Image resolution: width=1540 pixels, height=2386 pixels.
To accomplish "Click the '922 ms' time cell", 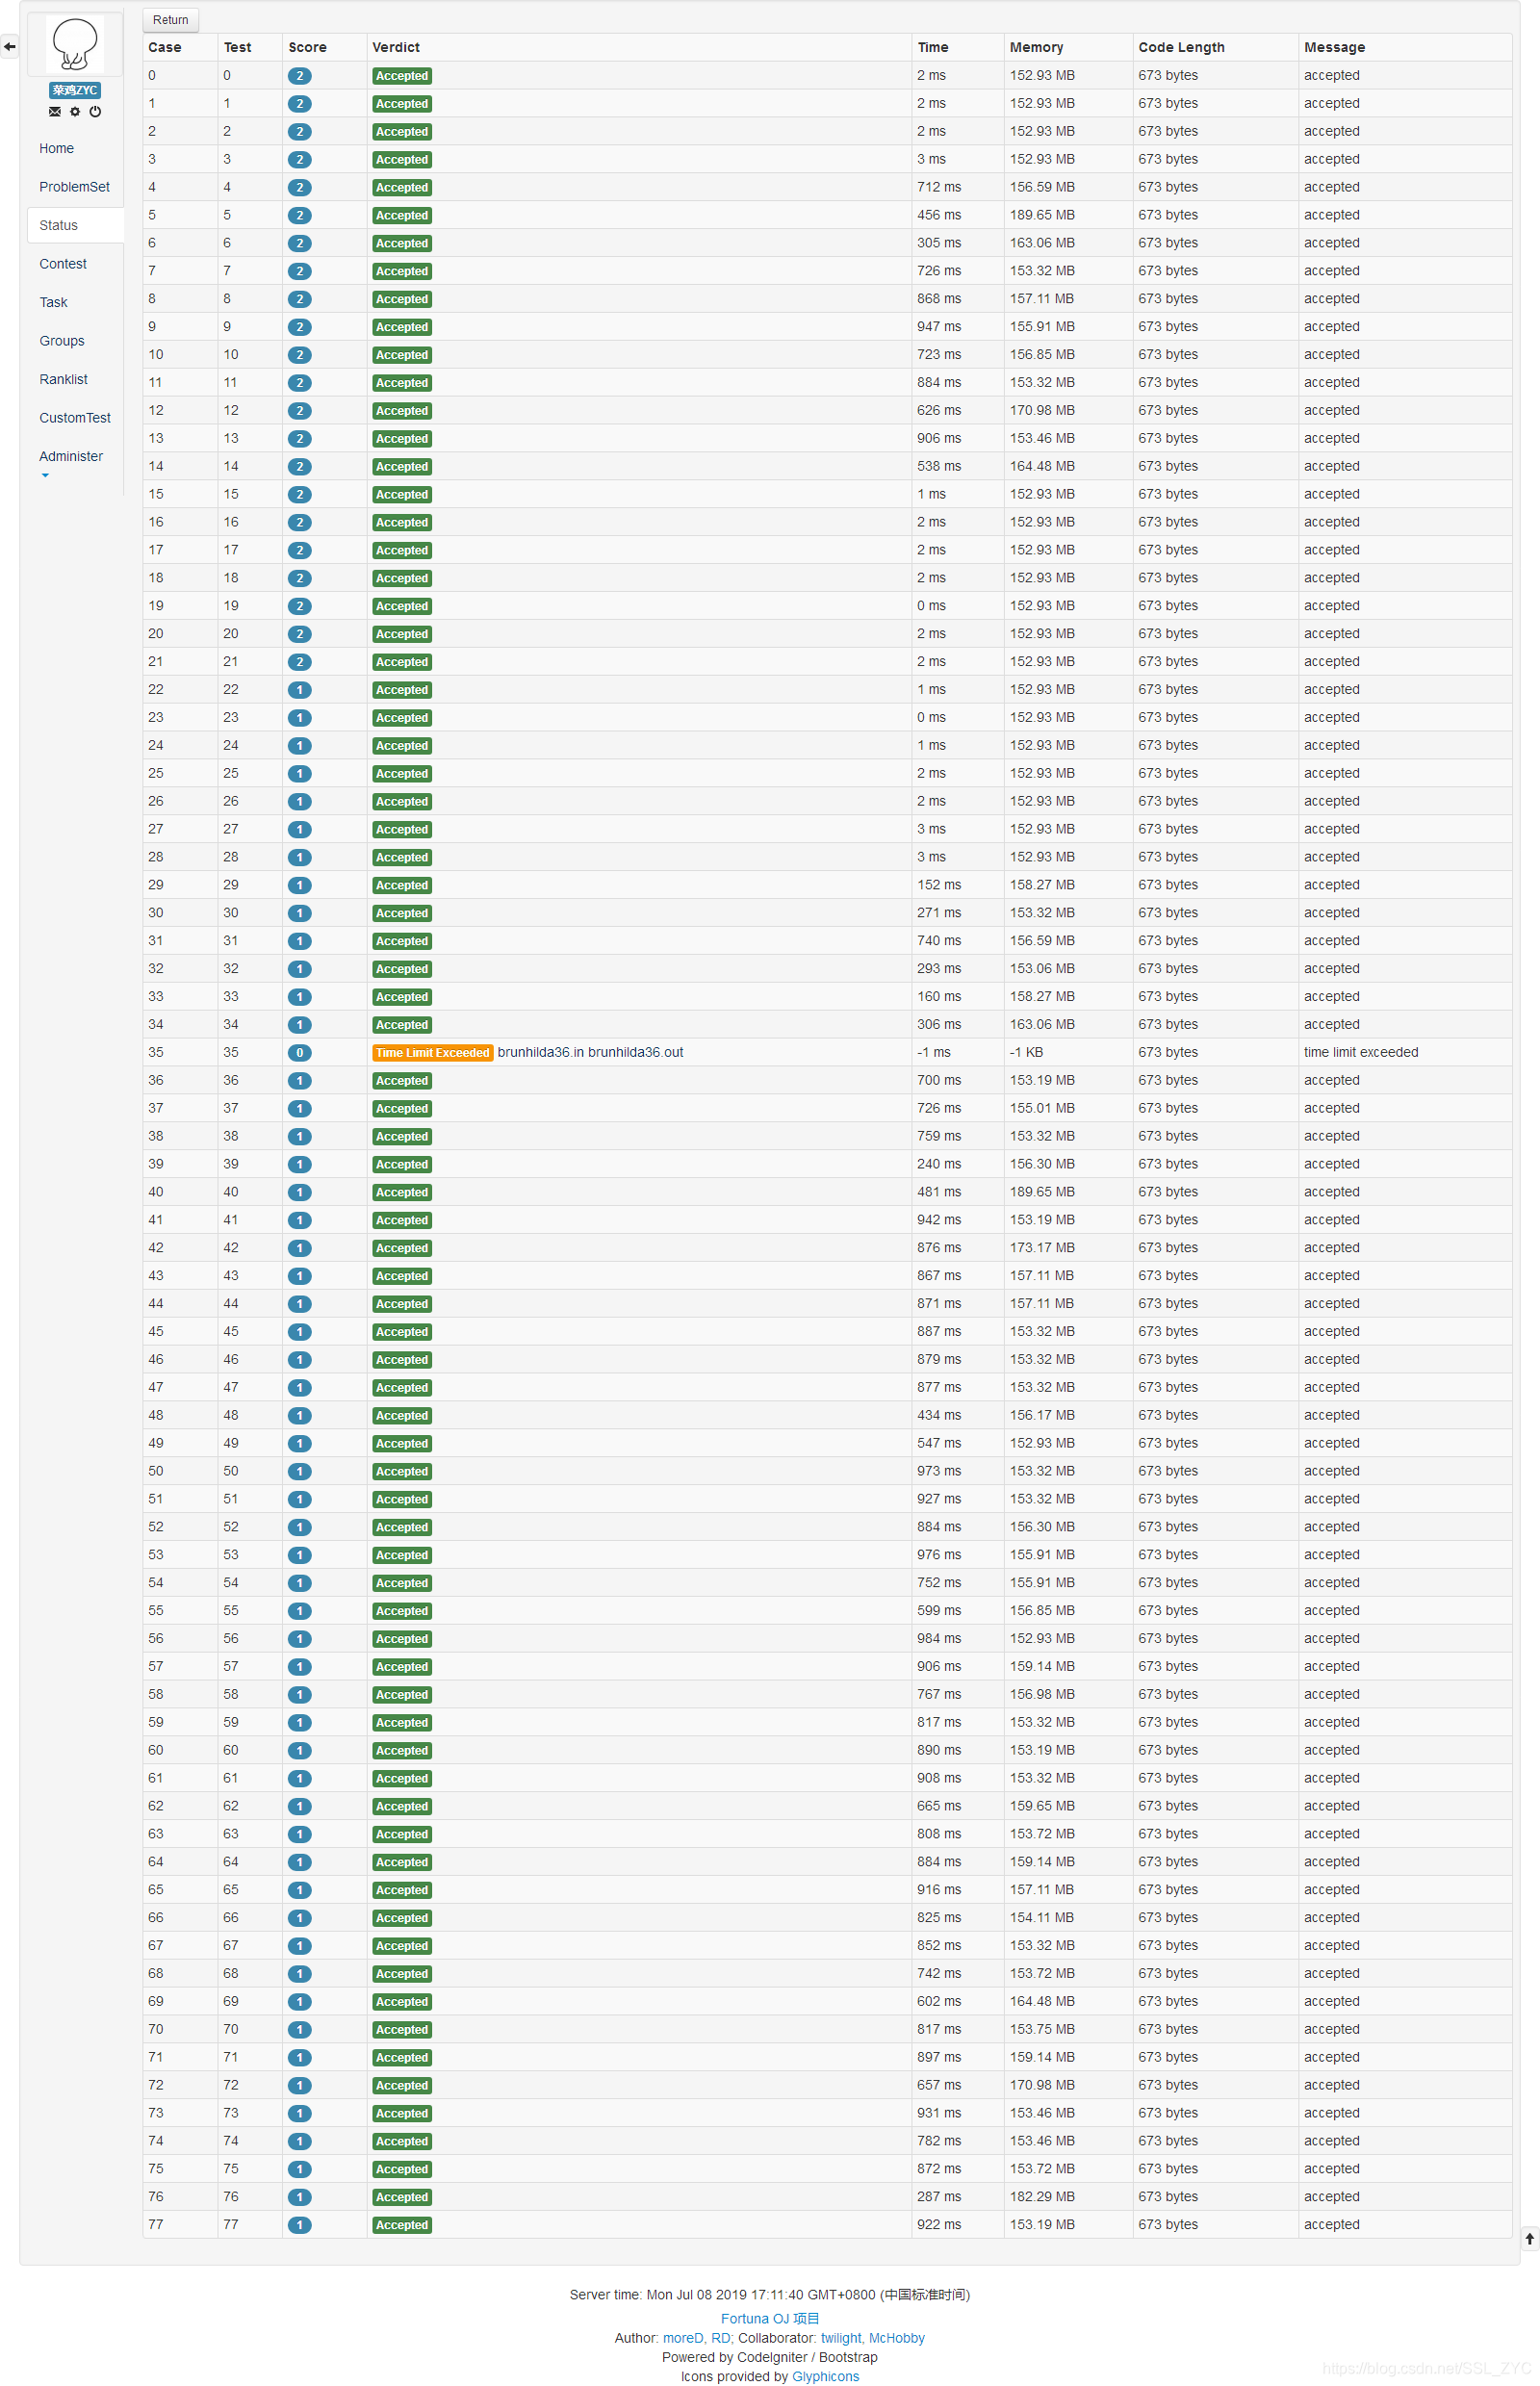I will [939, 2225].
